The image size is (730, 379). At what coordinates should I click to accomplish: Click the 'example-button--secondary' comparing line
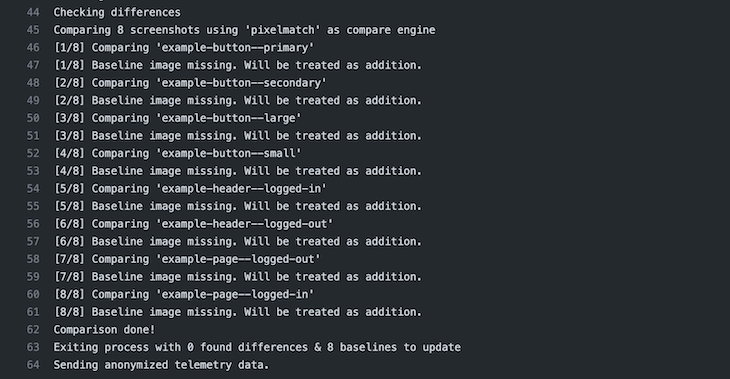click(190, 83)
